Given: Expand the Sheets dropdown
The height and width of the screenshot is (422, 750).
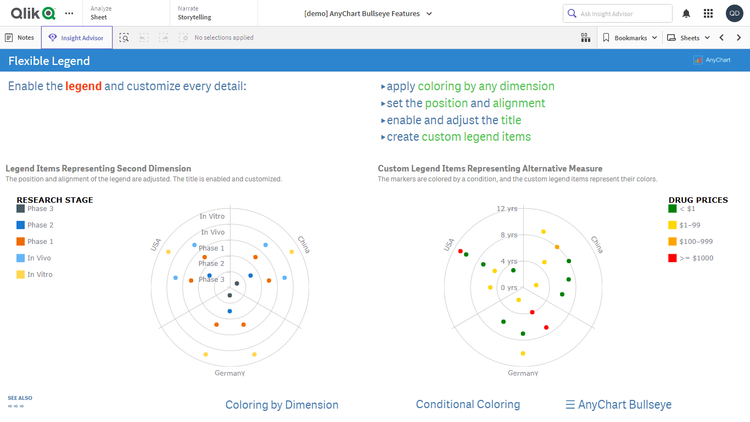Looking at the screenshot, I should click(689, 37).
